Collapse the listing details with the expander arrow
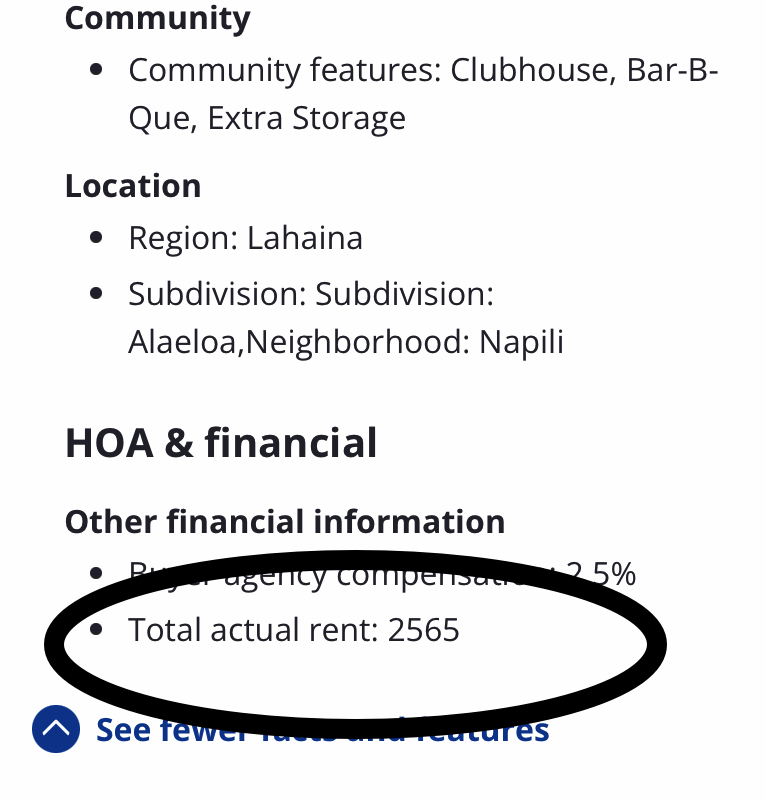This screenshot has width=765, height=800. 57,729
